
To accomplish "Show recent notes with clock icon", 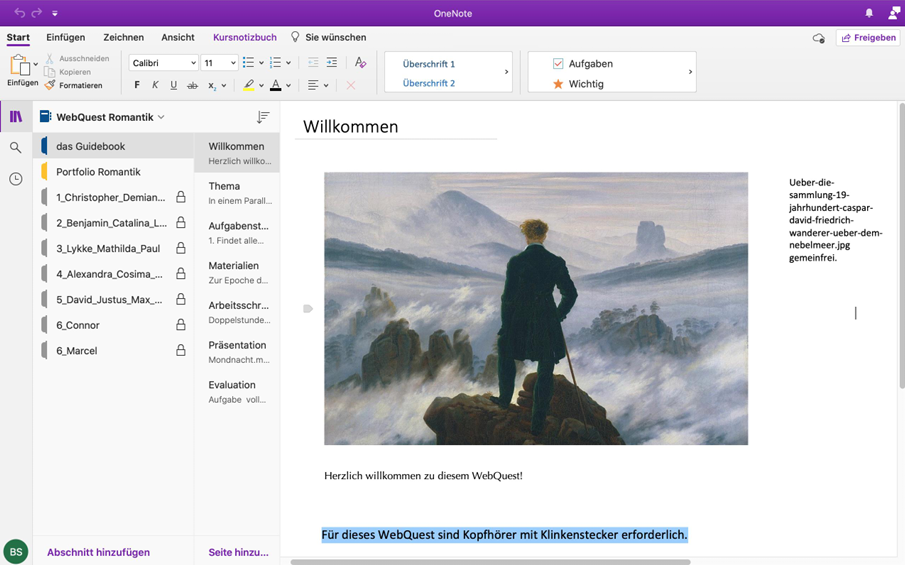I will 16,179.
